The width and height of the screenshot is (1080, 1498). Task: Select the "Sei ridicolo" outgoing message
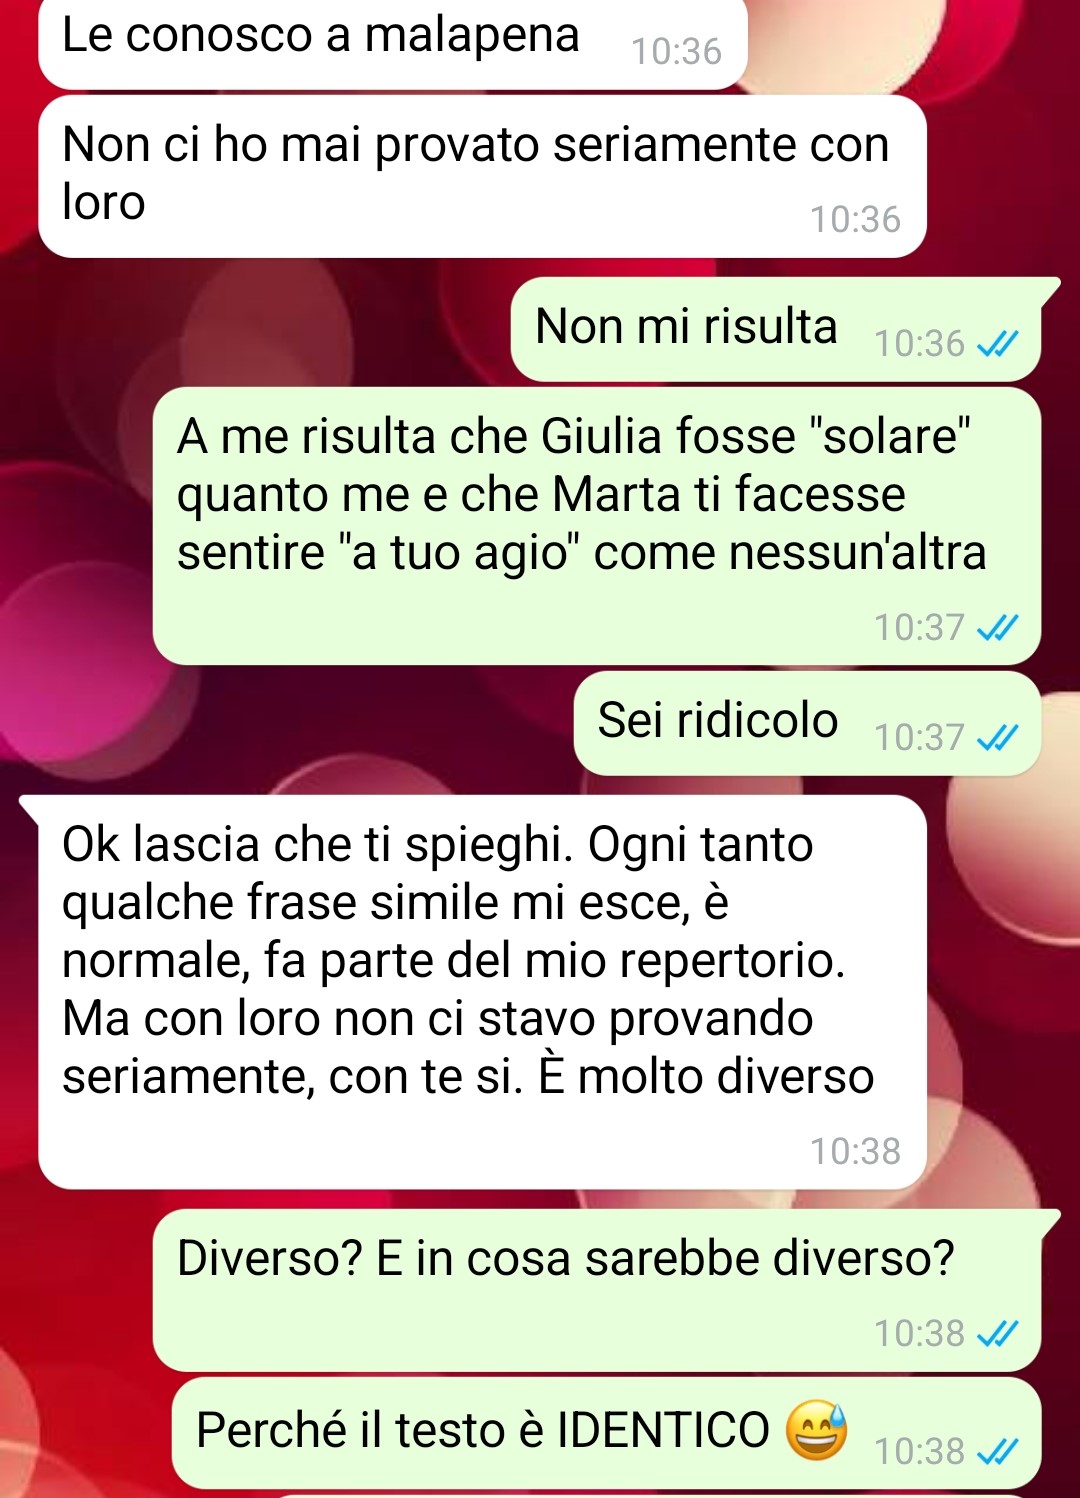pyautogui.click(x=807, y=723)
